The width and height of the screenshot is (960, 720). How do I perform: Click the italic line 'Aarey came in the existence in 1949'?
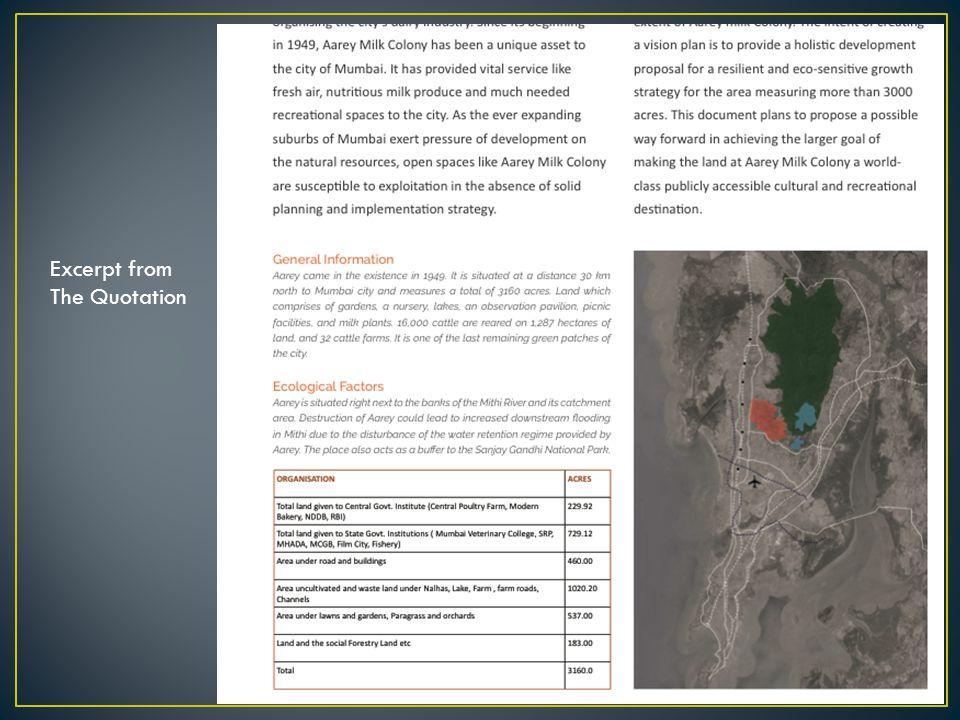(441, 276)
